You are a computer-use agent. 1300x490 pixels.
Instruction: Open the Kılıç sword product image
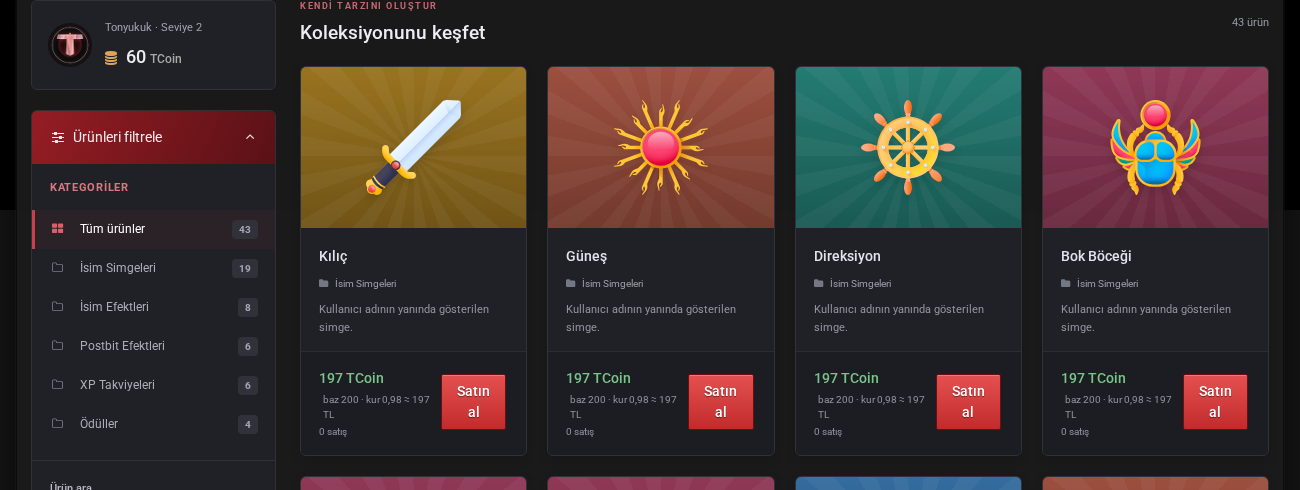pos(413,148)
